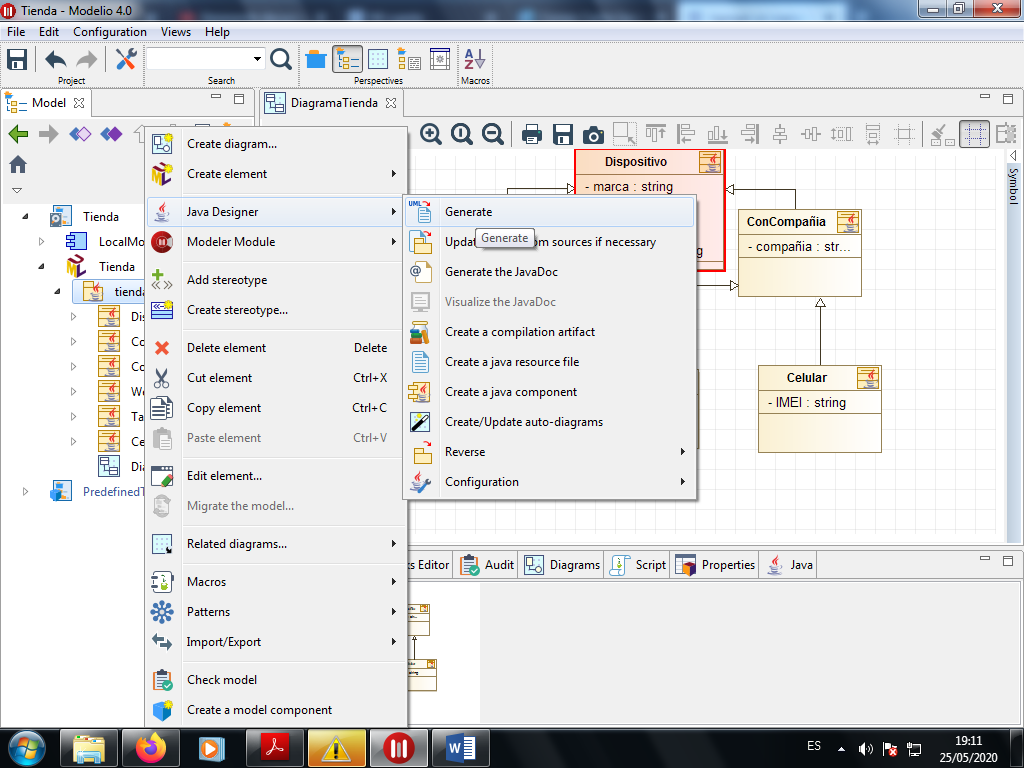1024x768 pixels.
Task: Select Create a compilation artifact
Action: (x=550, y=332)
